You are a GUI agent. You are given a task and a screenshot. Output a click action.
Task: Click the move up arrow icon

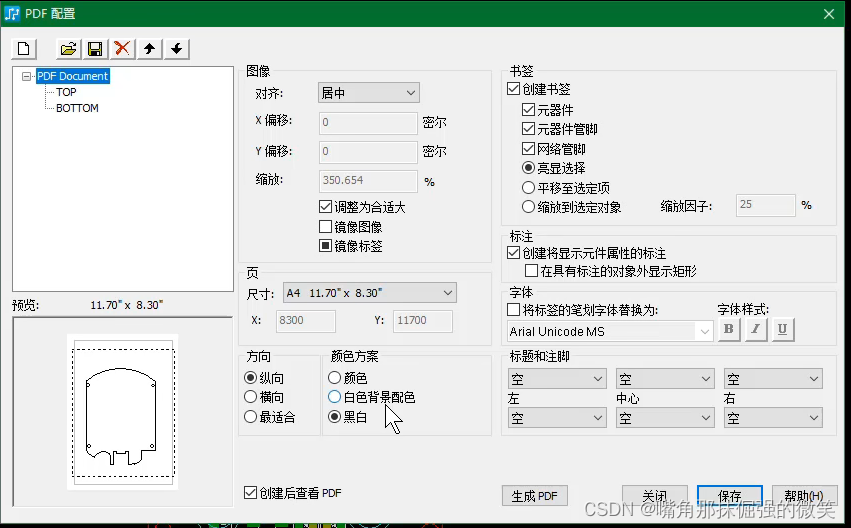[149, 48]
